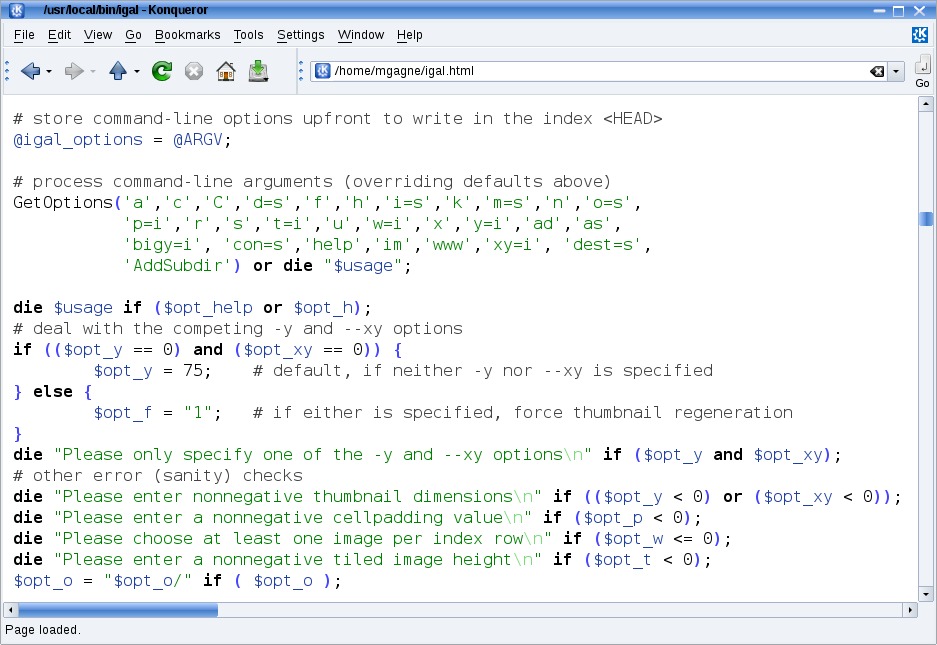Click the Back navigation arrow

(29, 71)
